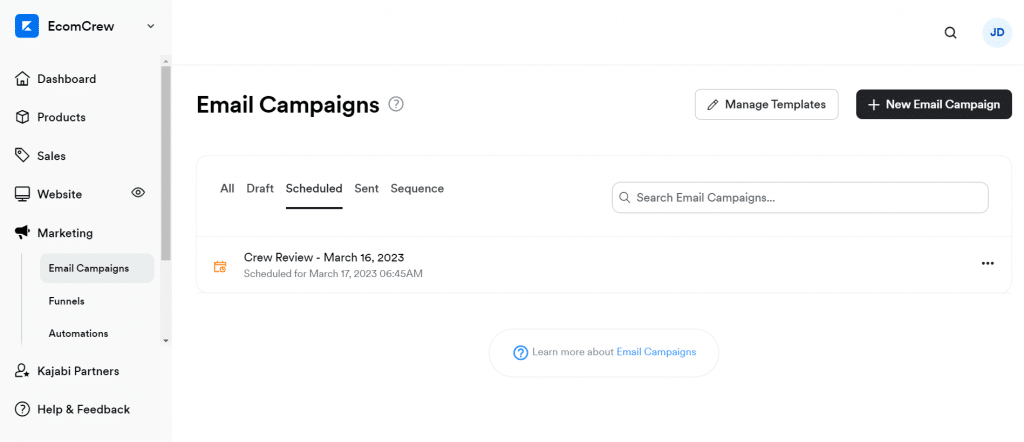The image size is (1024, 442).
Task: Click the New Email Campaign button
Action: coord(934,104)
